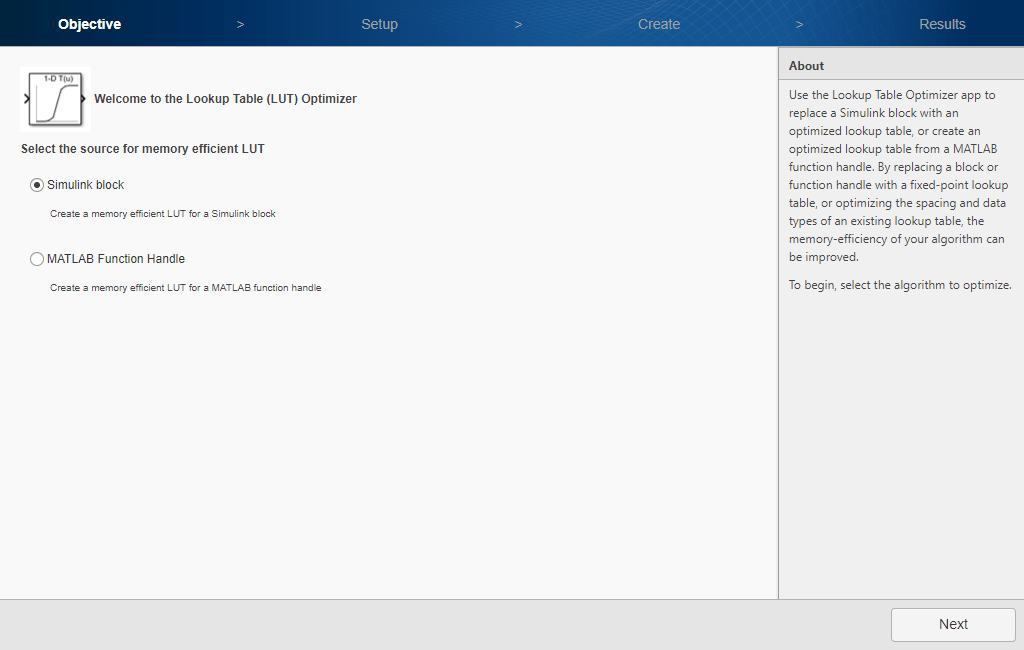Viewport: 1024px width, 650px height.
Task: Open the Create step
Action: 659,24
